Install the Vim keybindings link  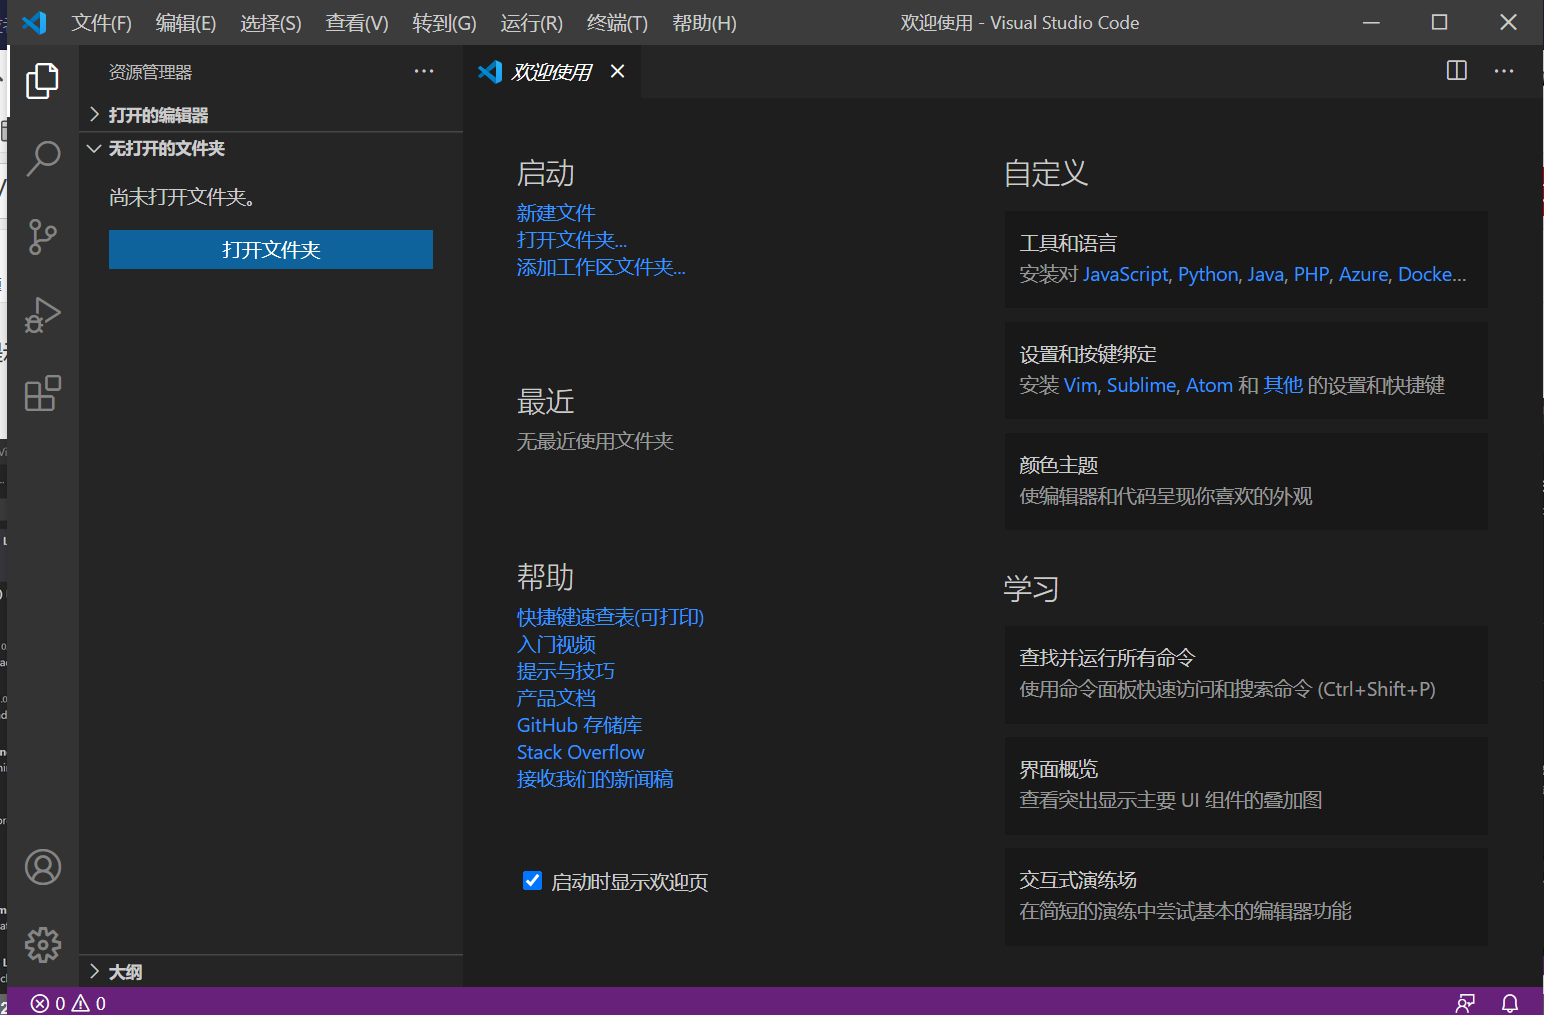(1080, 385)
